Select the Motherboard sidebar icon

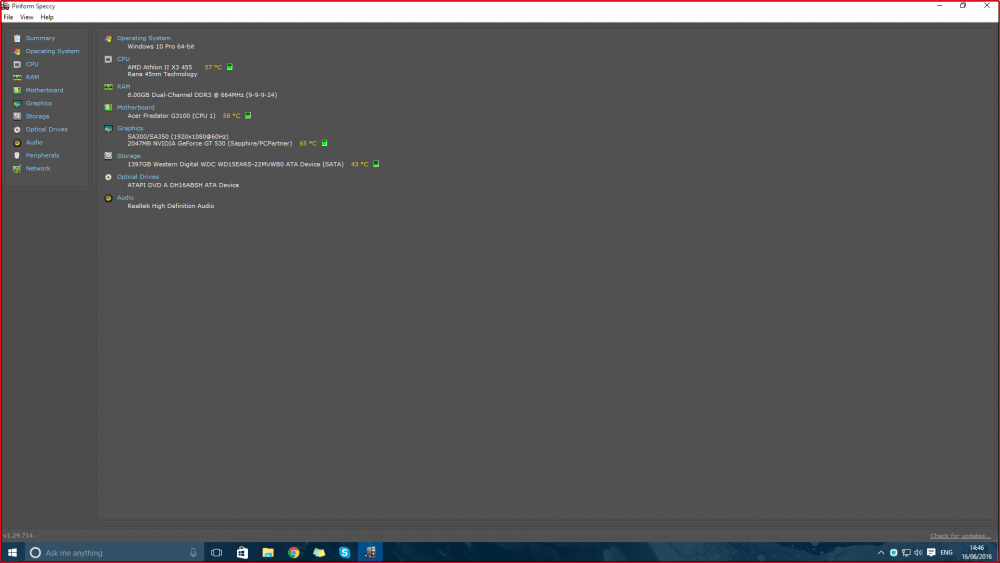click(x=17, y=91)
